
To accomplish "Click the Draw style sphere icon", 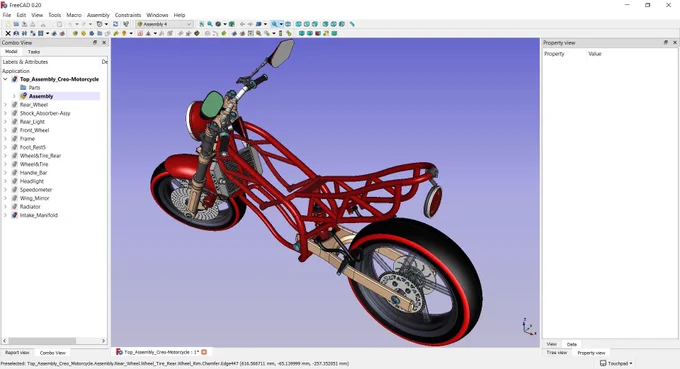I will (x=218, y=24).
